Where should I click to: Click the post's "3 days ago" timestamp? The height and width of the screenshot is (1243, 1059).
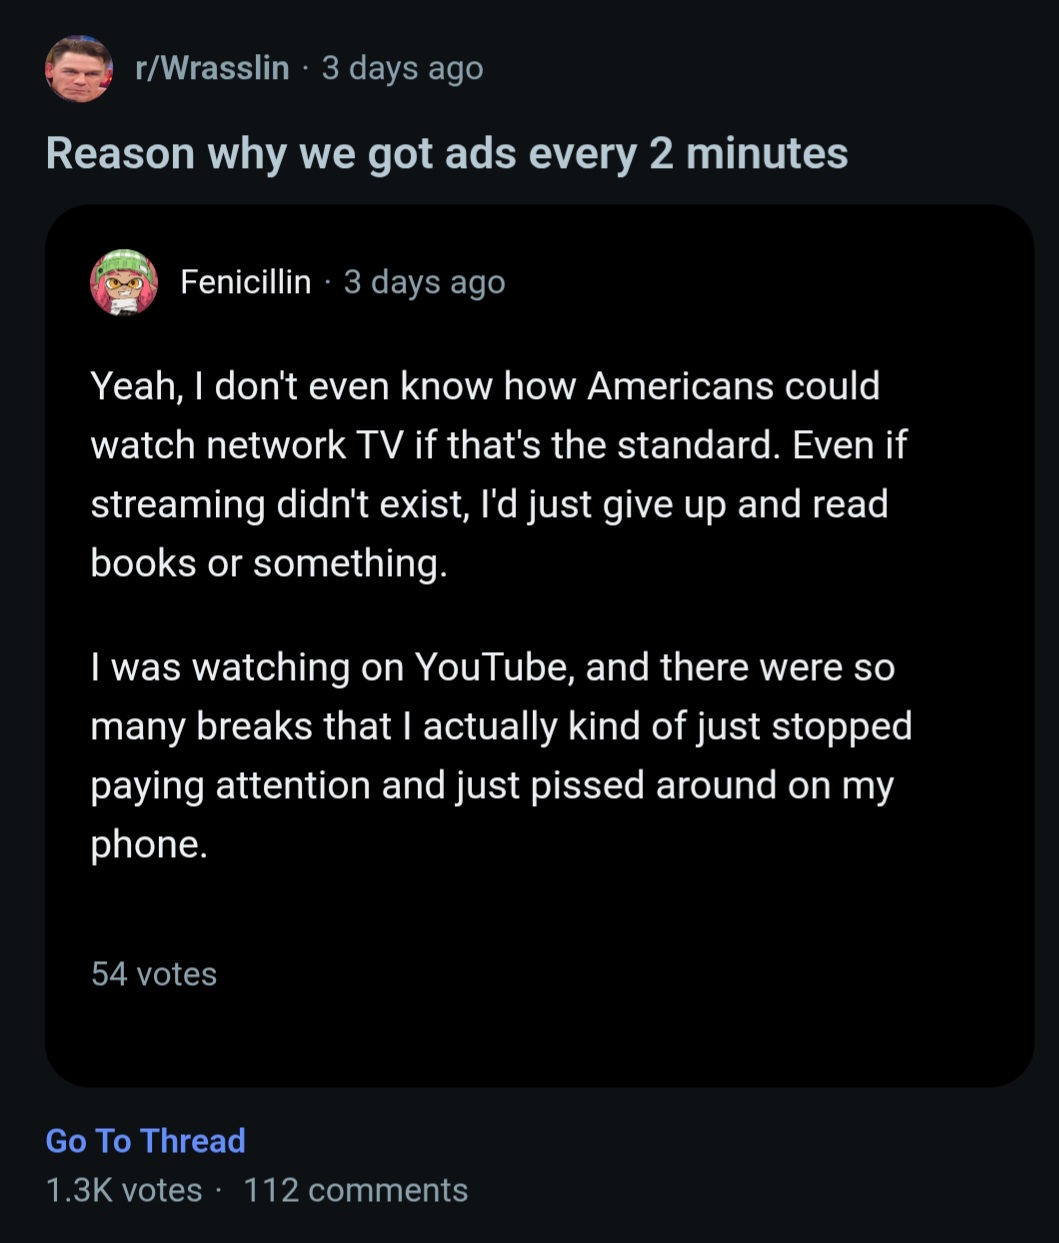(402, 68)
